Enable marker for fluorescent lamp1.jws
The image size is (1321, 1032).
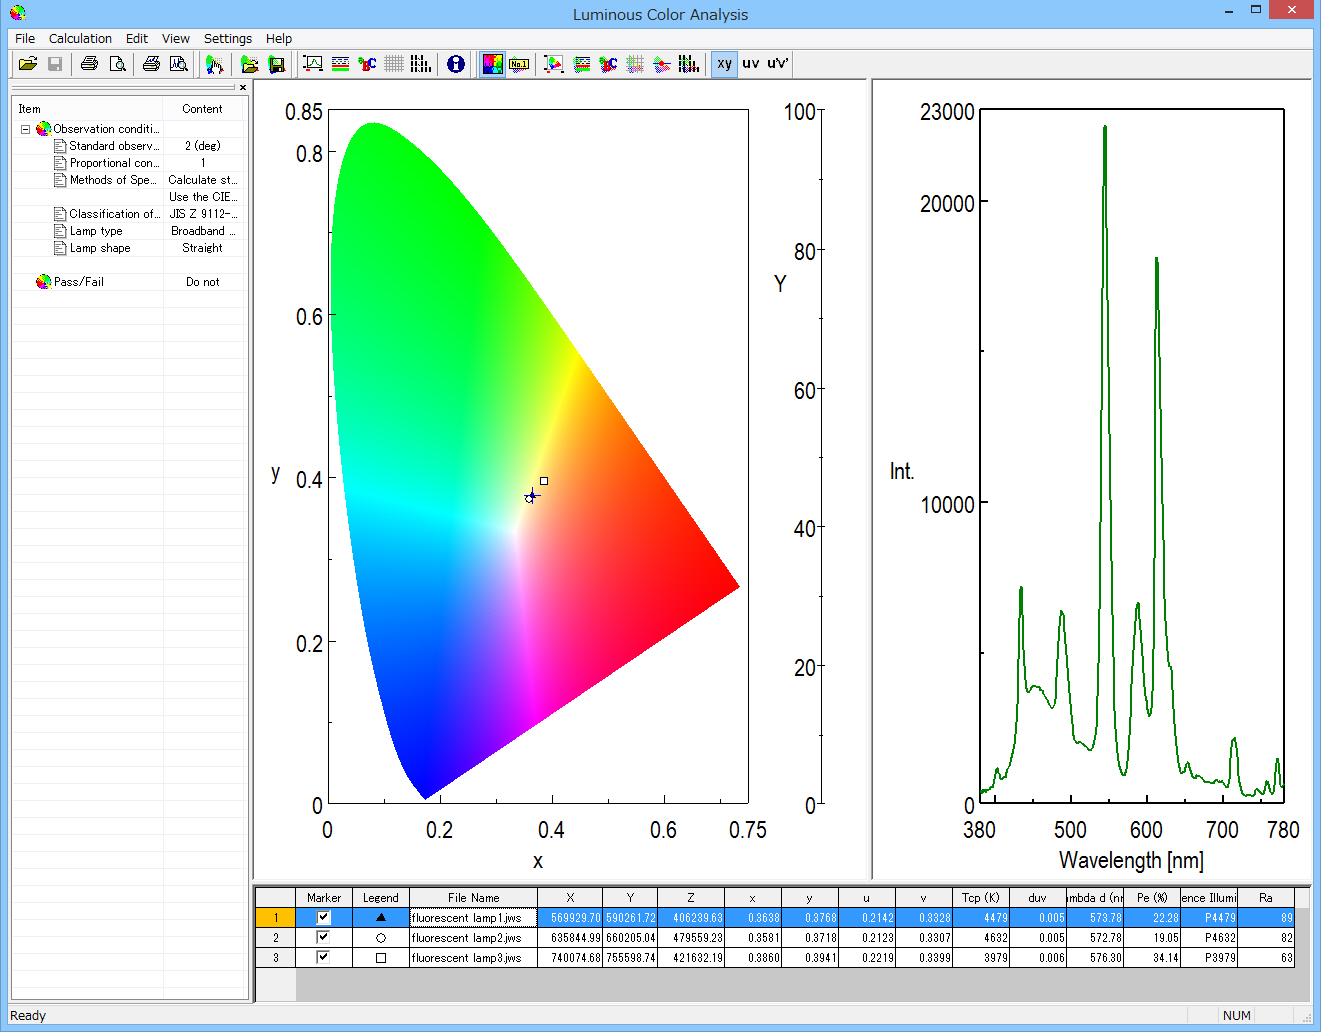click(323, 917)
